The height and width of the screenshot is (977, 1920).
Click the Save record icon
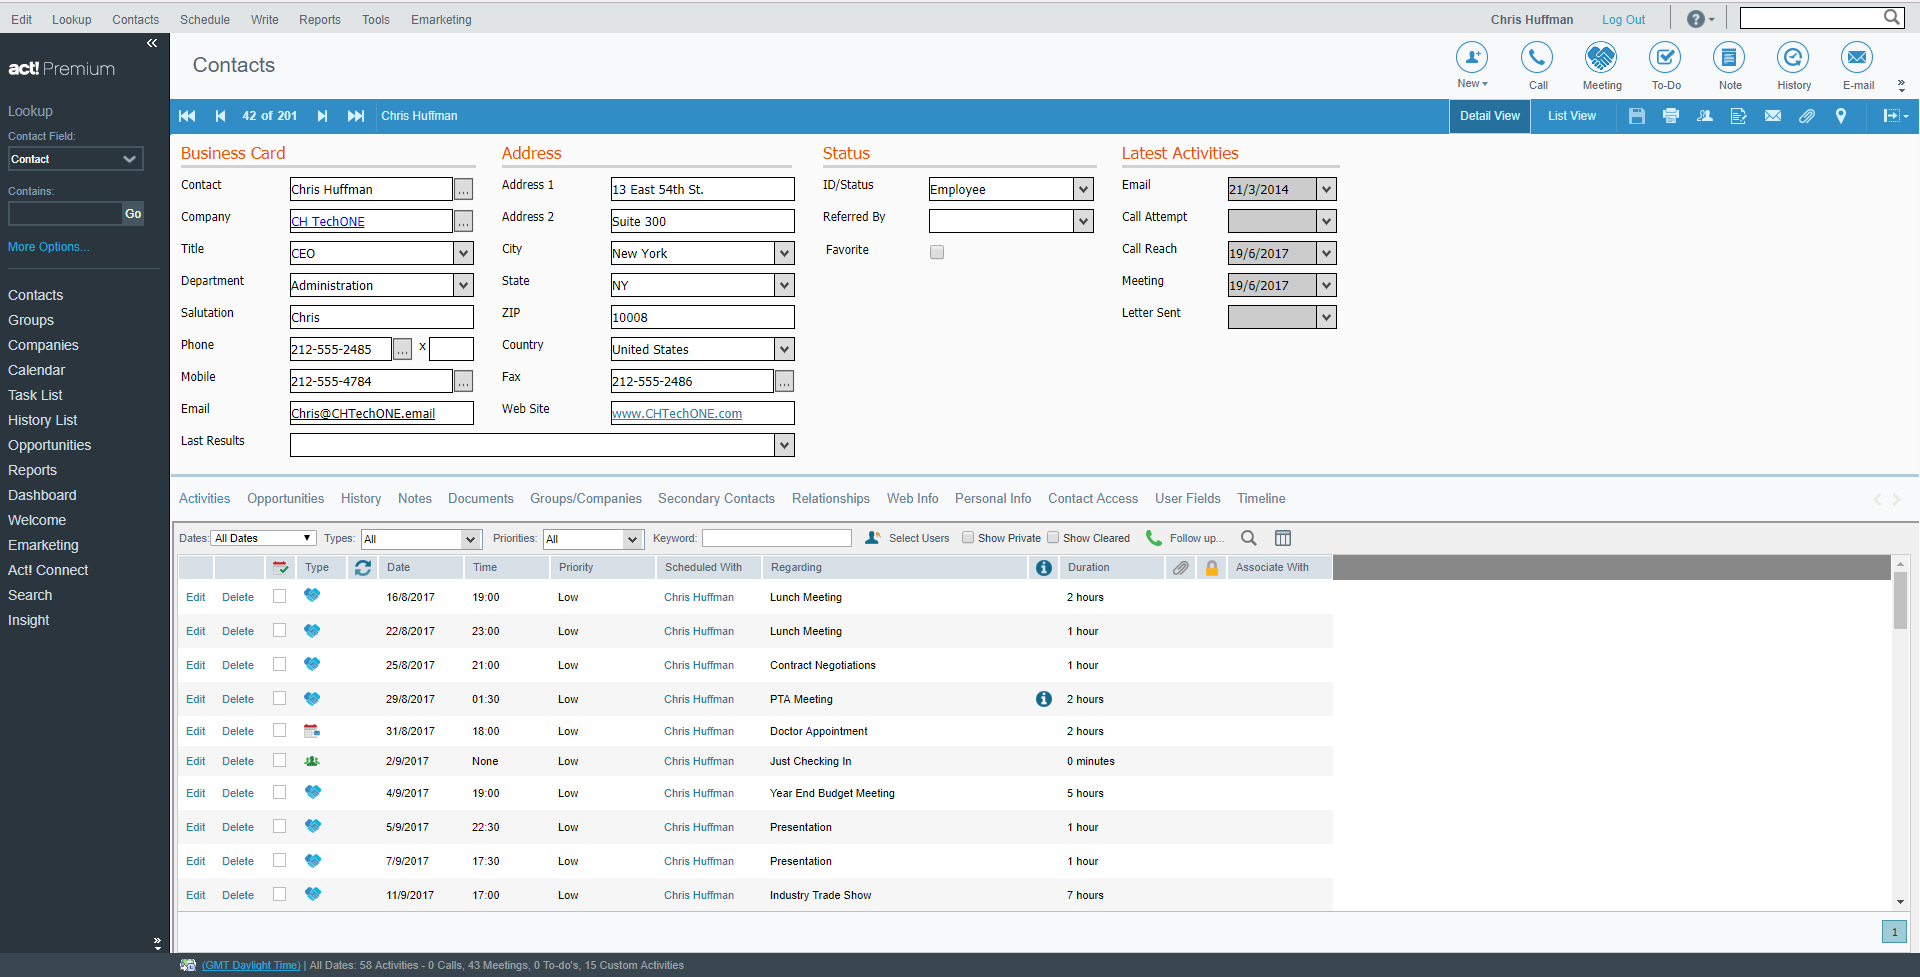[x=1636, y=116]
